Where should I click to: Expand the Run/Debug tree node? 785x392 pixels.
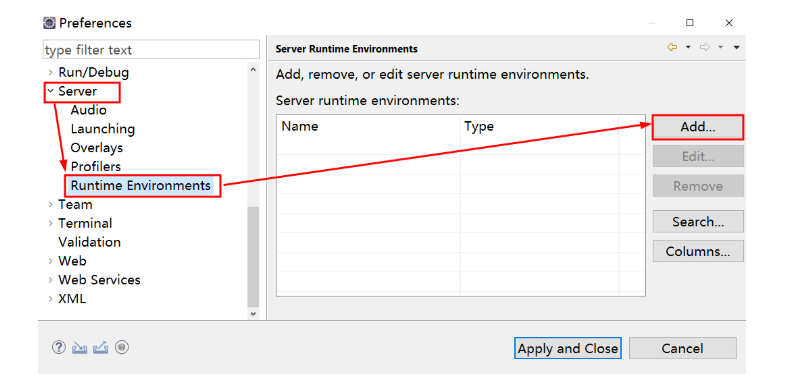[51, 73]
